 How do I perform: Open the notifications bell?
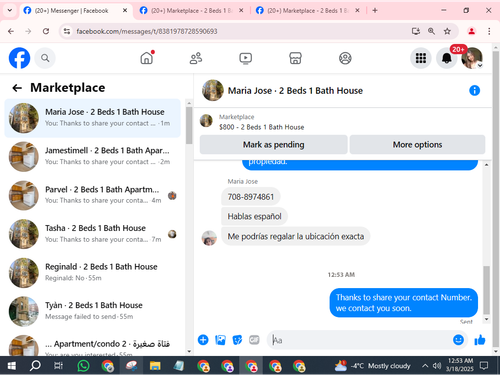tap(447, 58)
